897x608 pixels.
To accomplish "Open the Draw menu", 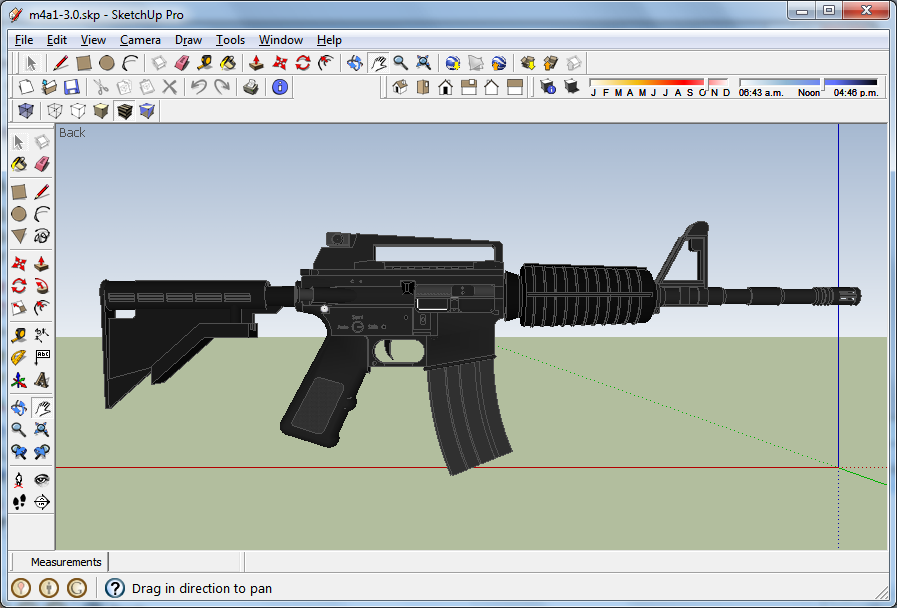I will pyautogui.click(x=188, y=40).
